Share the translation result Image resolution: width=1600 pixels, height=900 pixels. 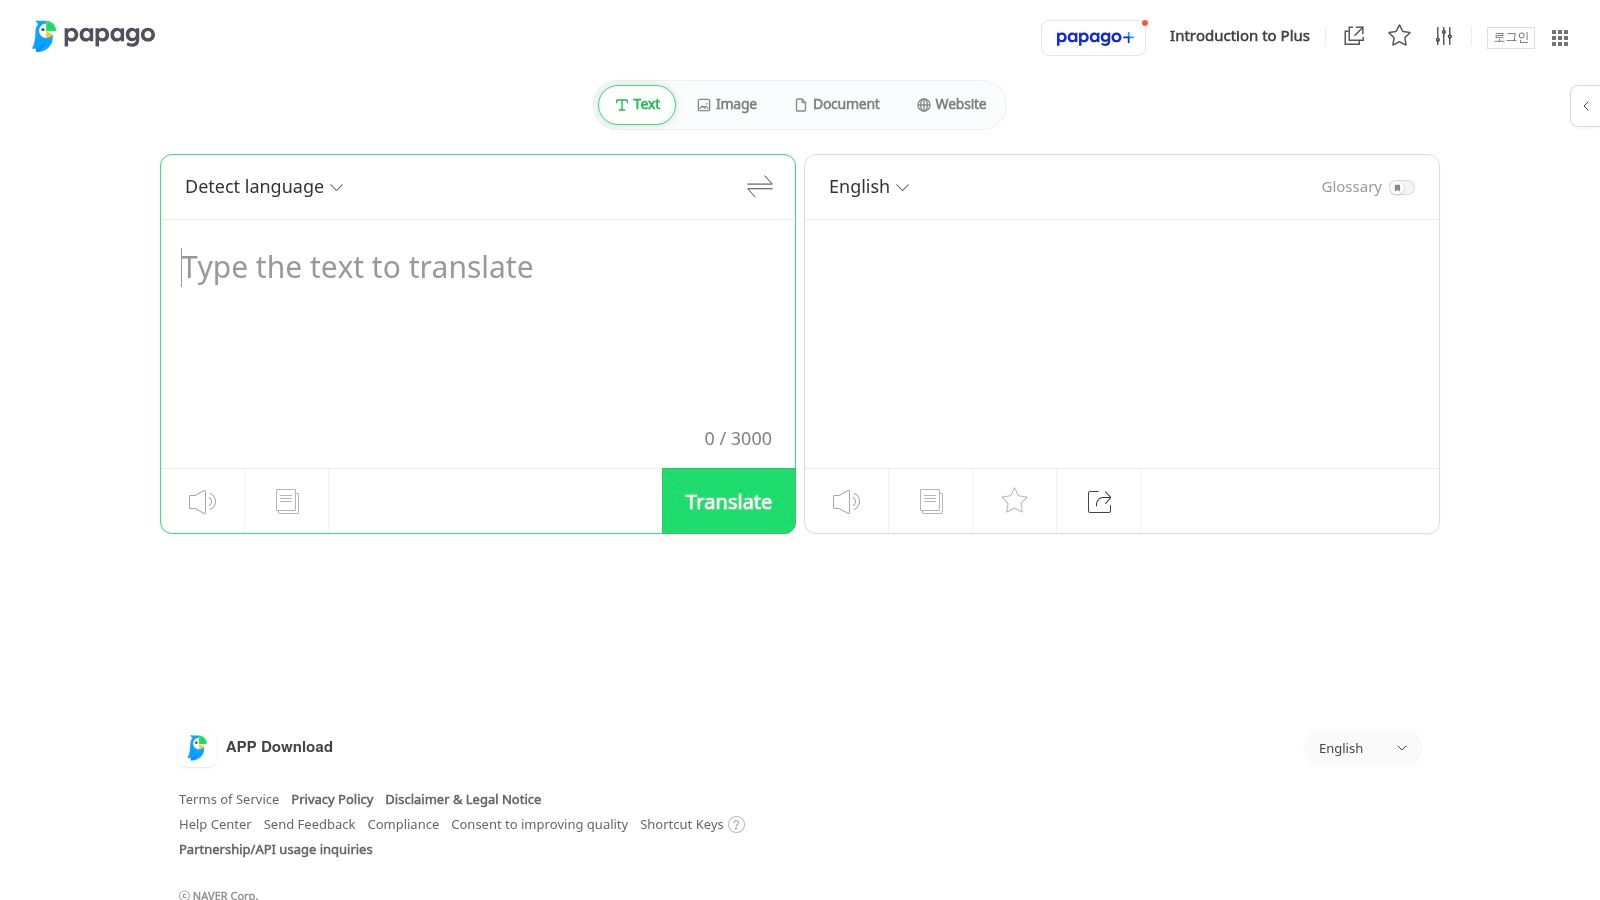1098,501
